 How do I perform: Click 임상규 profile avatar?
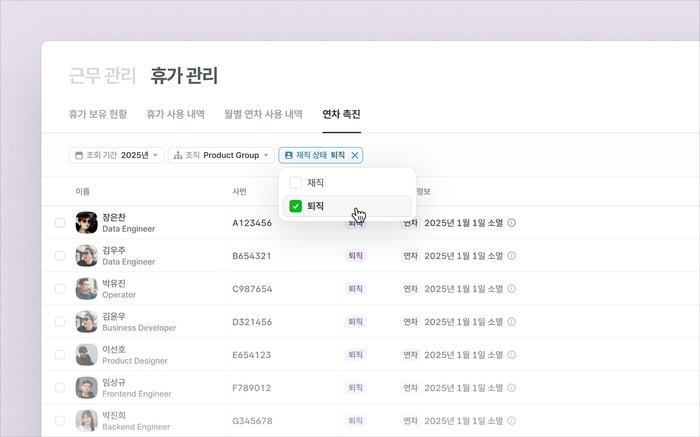point(87,388)
